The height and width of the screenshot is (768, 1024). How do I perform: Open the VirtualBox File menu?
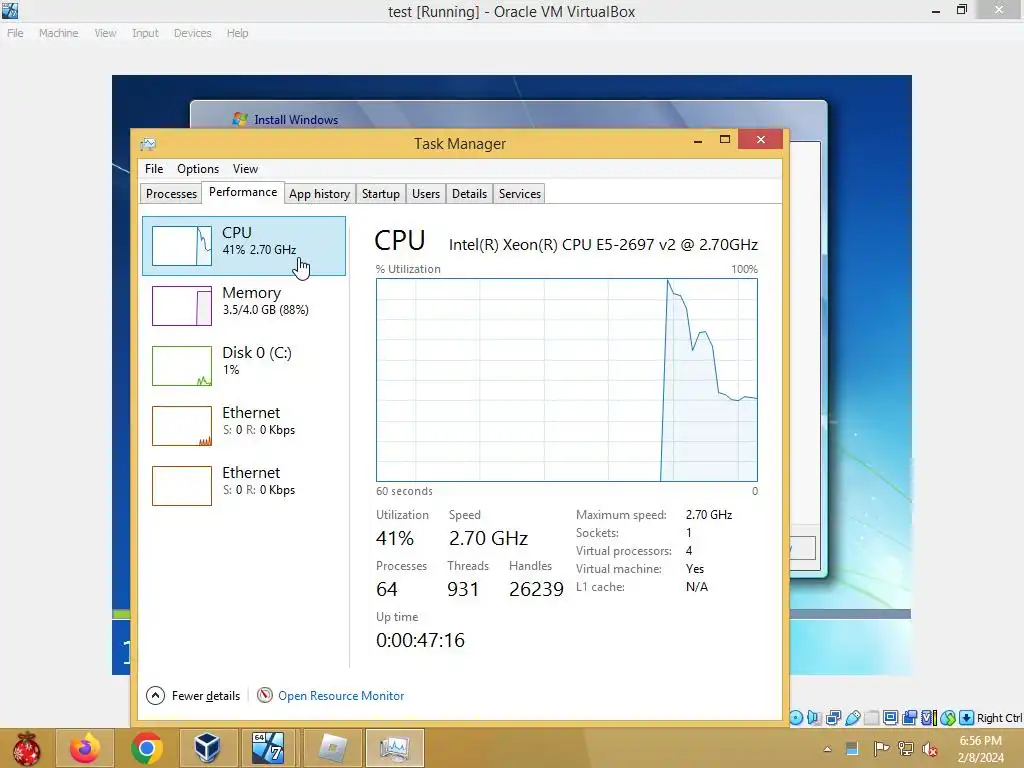[x=15, y=33]
